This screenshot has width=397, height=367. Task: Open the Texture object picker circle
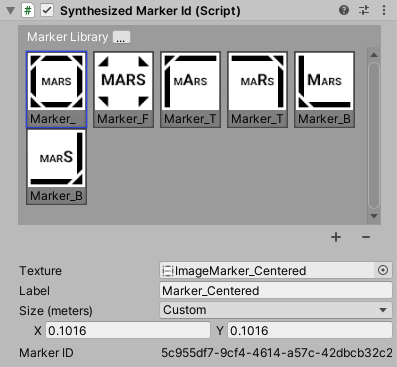pyautogui.click(x=383, y=270)
